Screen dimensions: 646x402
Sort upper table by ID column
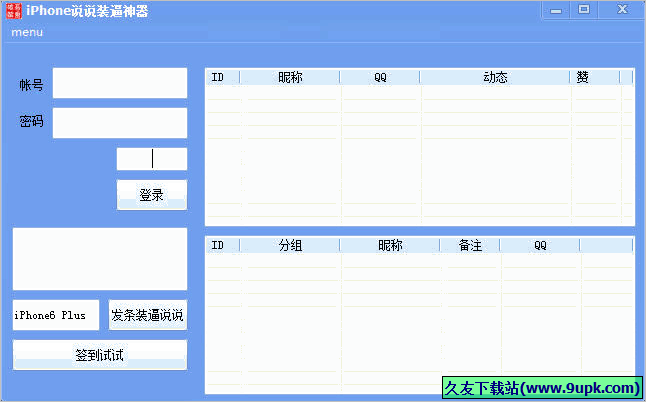click(223, 77)
